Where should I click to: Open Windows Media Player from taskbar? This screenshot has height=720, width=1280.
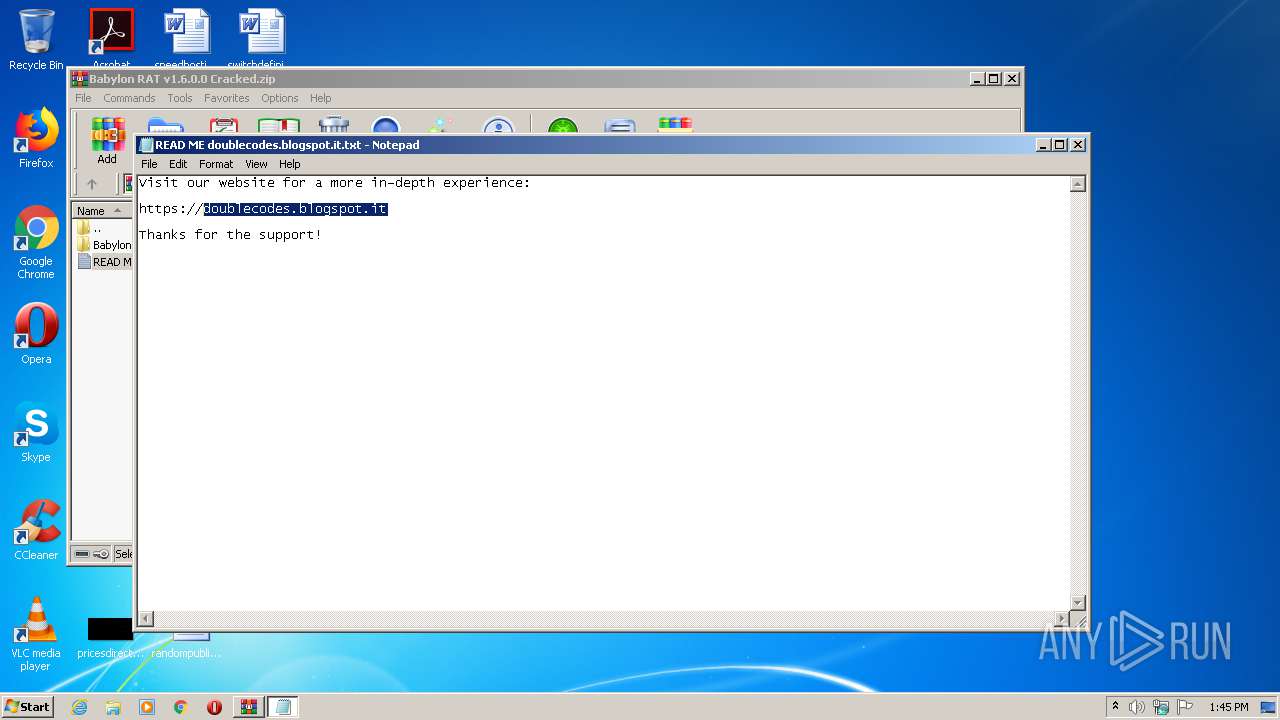pyautogui.click(x=147, y=707)
